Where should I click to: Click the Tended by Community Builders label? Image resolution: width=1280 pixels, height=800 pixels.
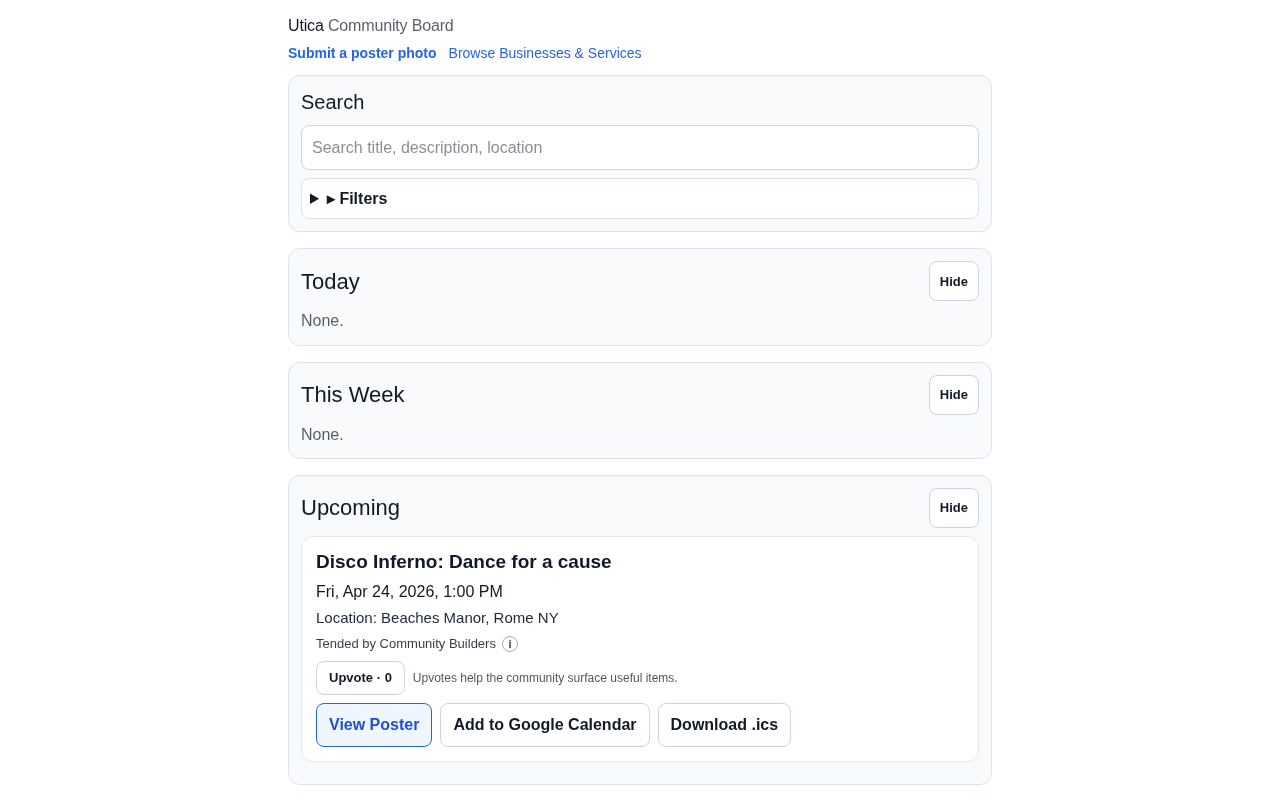click(x=406, y=644)
